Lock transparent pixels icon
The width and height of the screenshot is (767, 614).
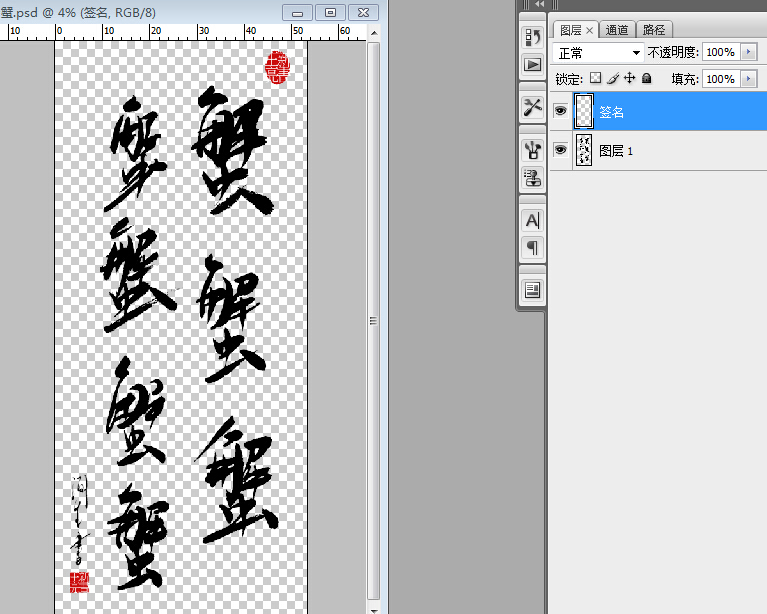[x=595, y=78]
